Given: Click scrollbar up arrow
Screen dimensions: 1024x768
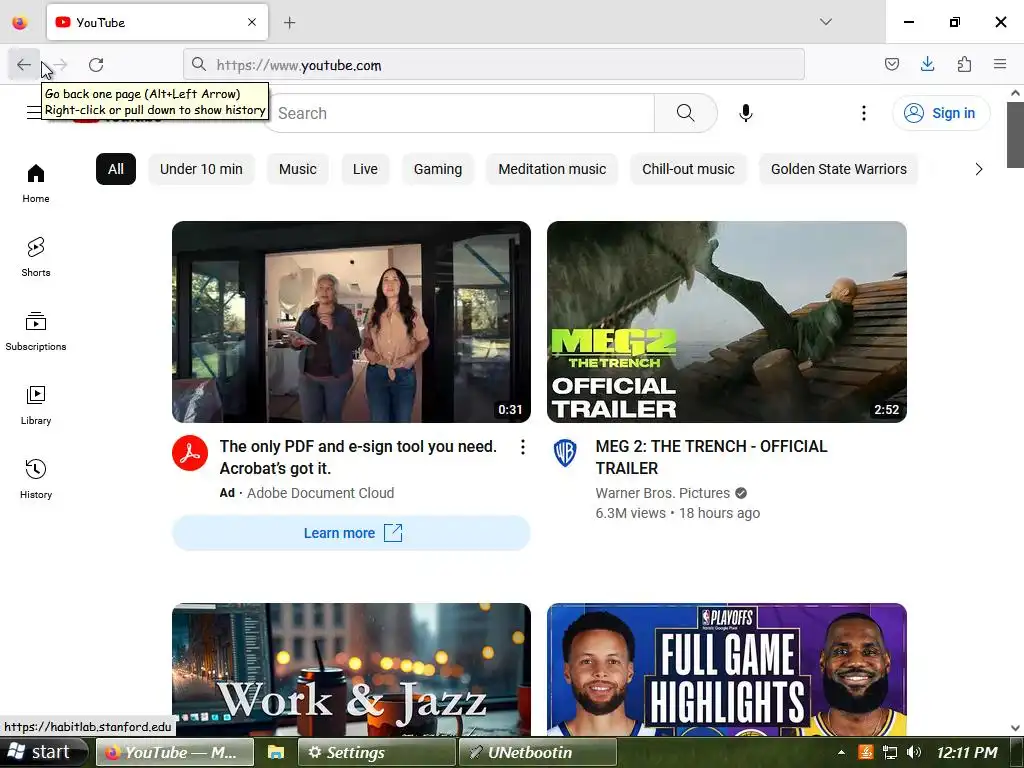Looking at the screenshot, I should (x=1015, y=93).
